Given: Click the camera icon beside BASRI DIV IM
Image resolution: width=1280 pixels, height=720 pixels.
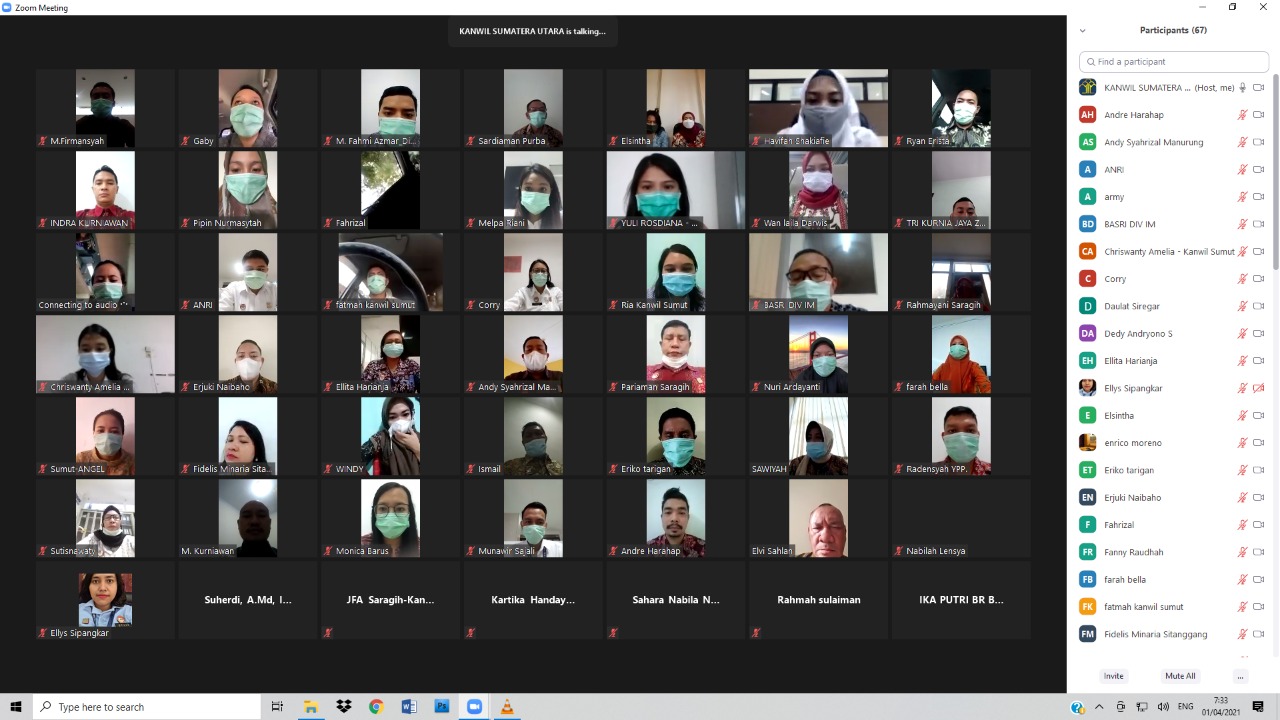Looking at the screenshot, I should (1259, 224).
